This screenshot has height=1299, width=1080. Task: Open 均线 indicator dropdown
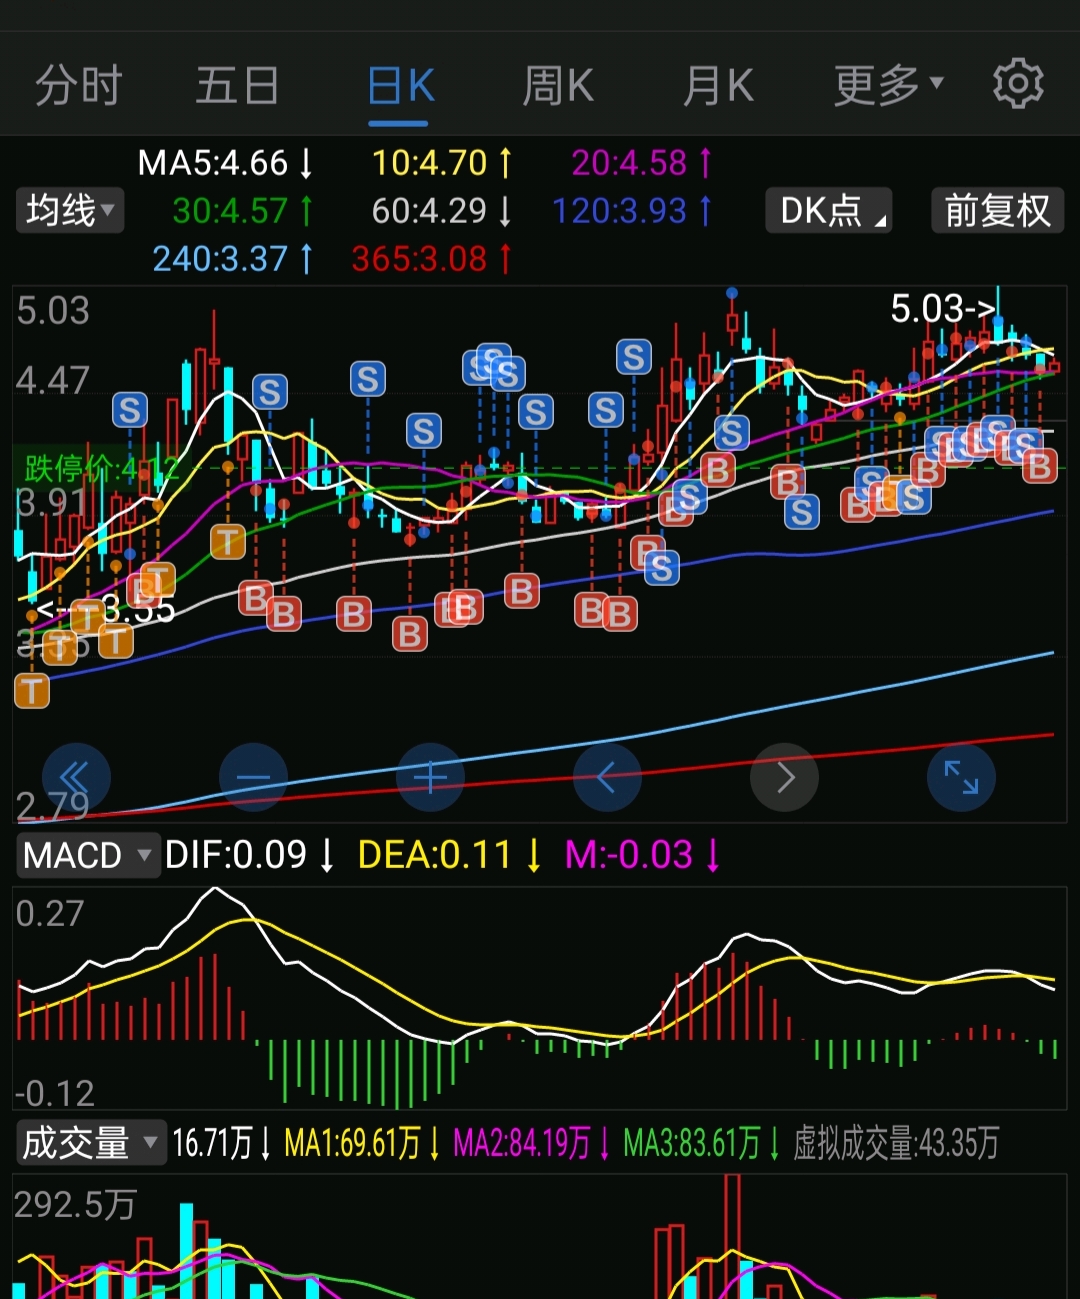point(70,210)
